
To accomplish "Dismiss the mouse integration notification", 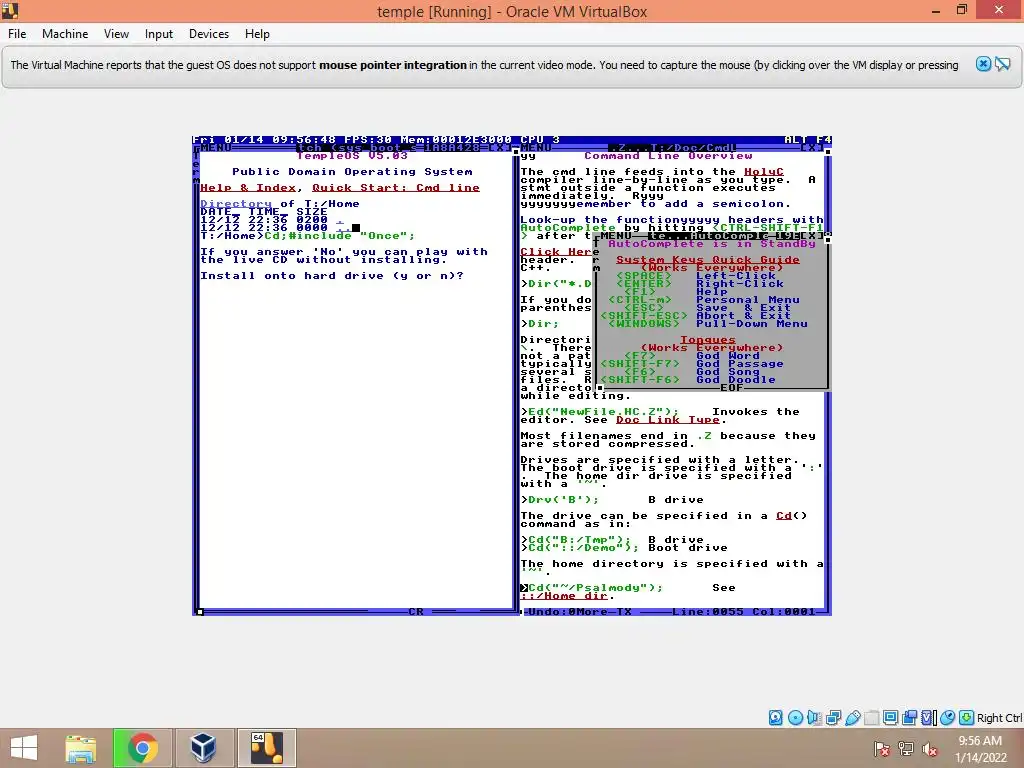I will click(x=983, y=64).
